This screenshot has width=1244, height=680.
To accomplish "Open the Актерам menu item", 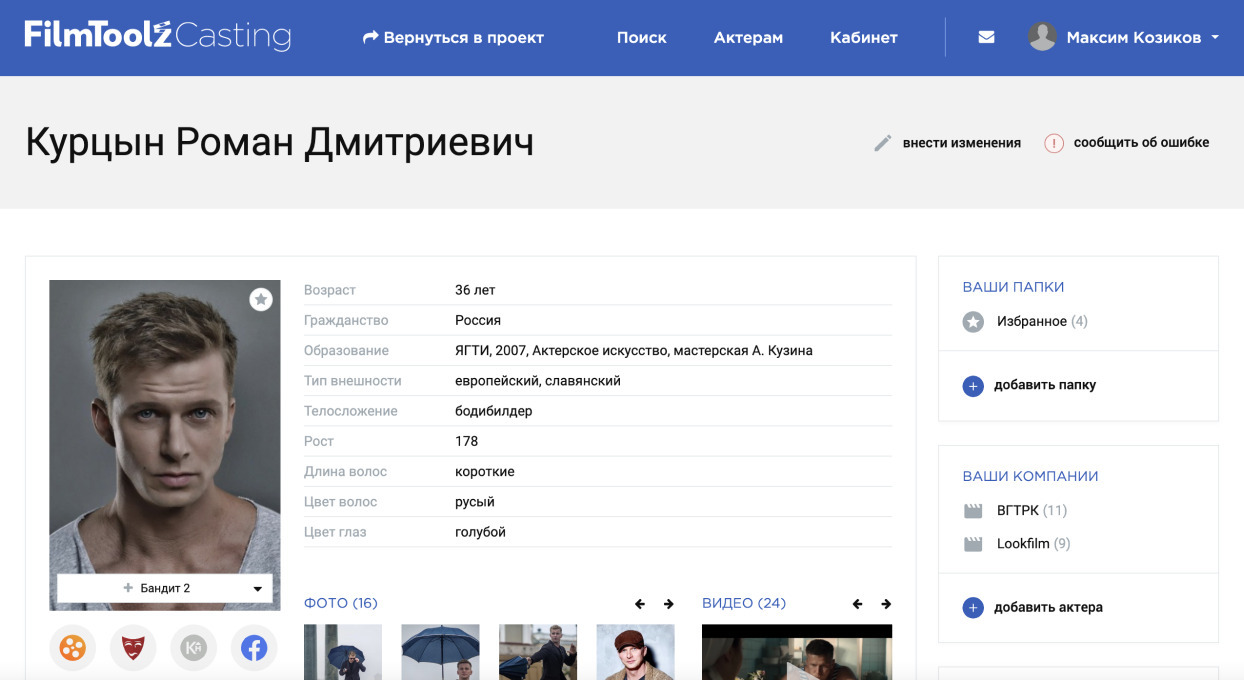I will coord(748,38).
